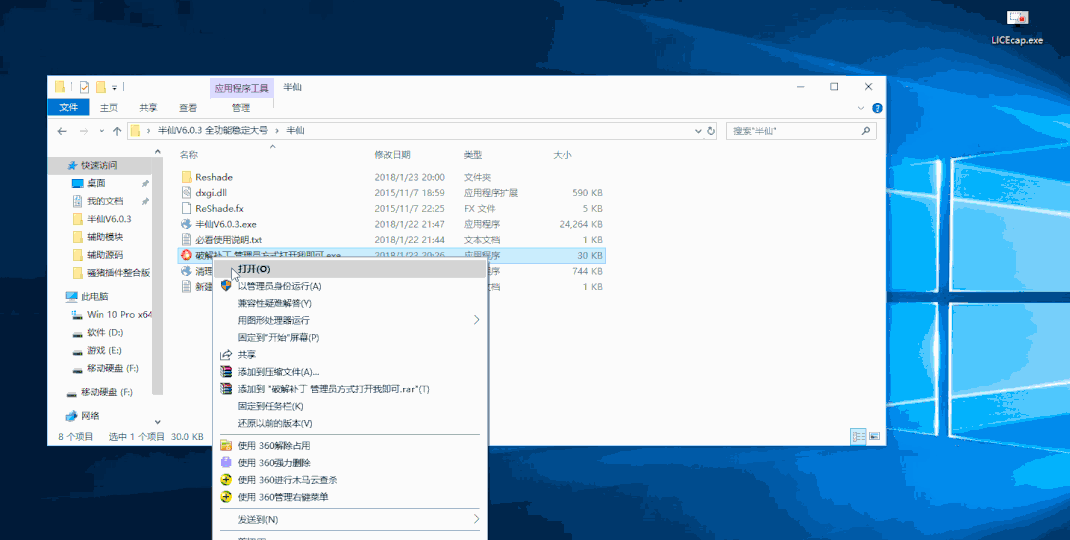Click the refresh button beside the address bar
Screen dimensions: 1070x540
click(711, 131)
